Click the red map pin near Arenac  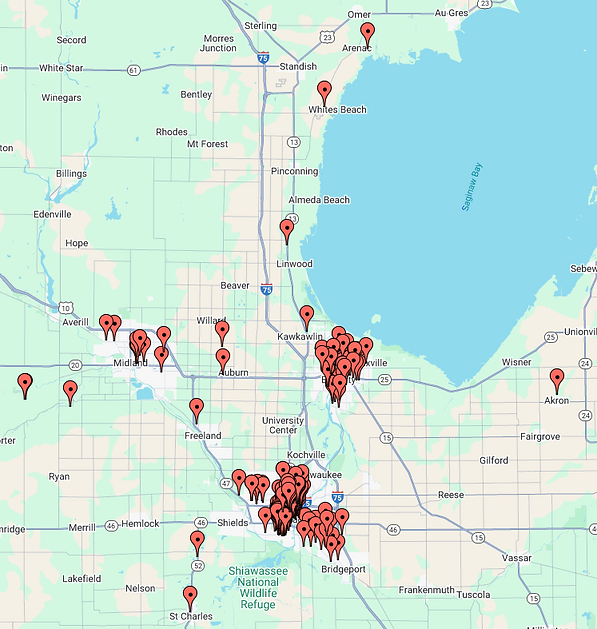pos(368,34)
